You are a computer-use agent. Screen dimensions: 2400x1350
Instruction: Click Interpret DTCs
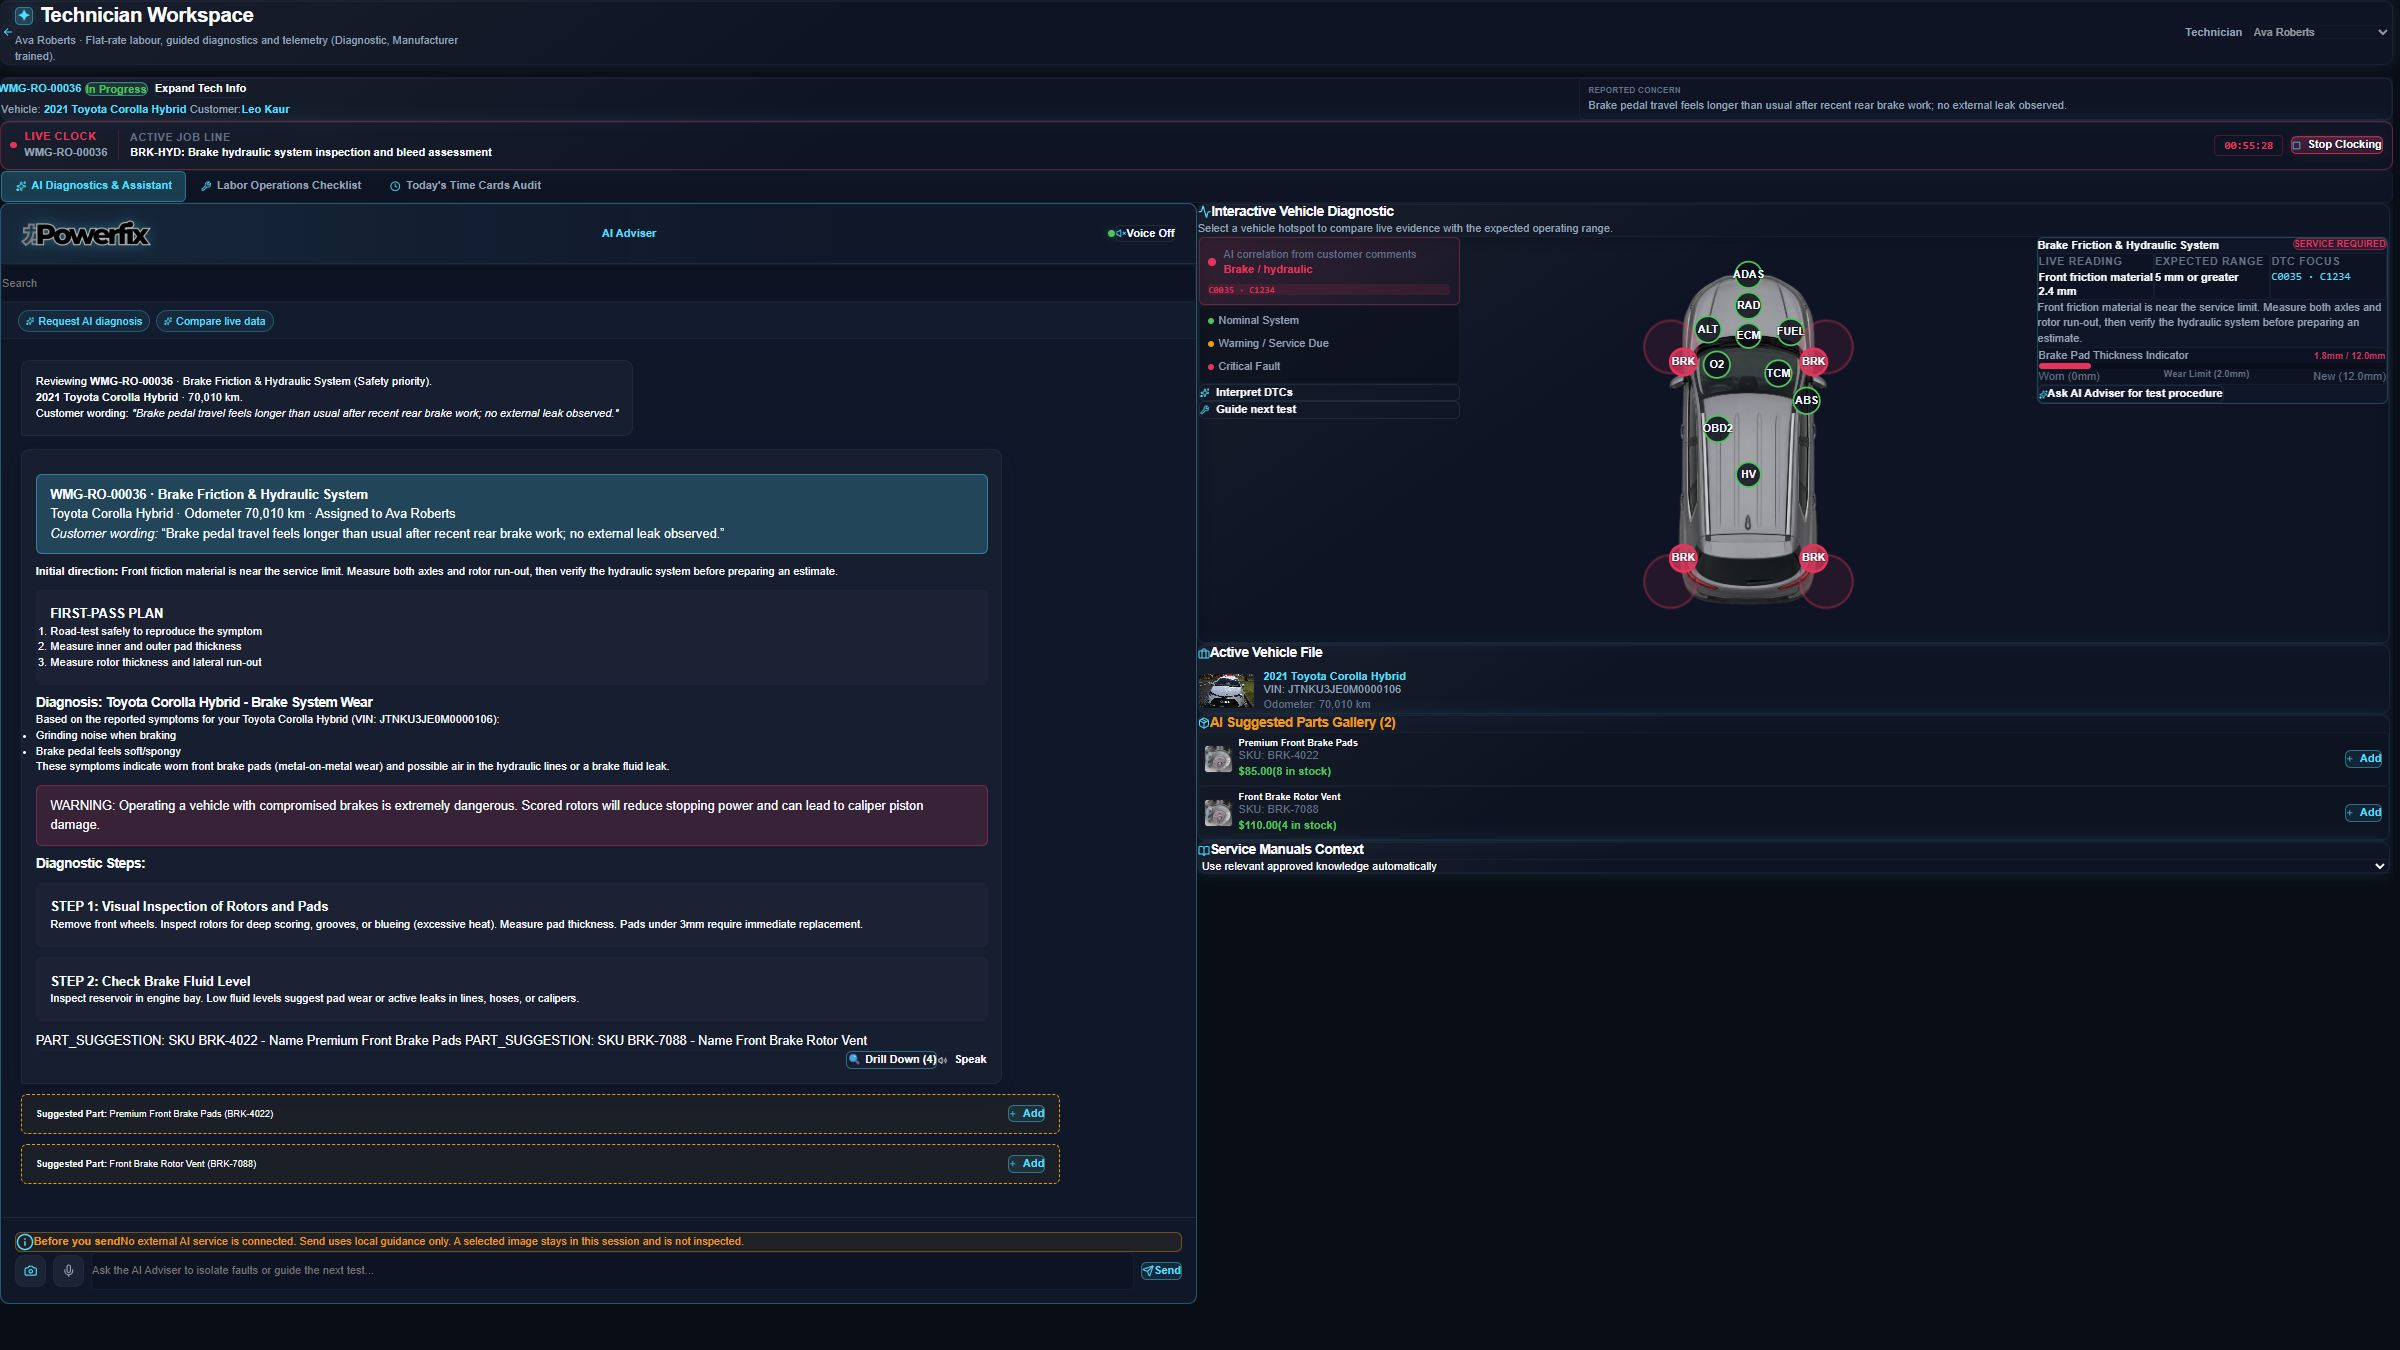click(x=1328, y=392)
